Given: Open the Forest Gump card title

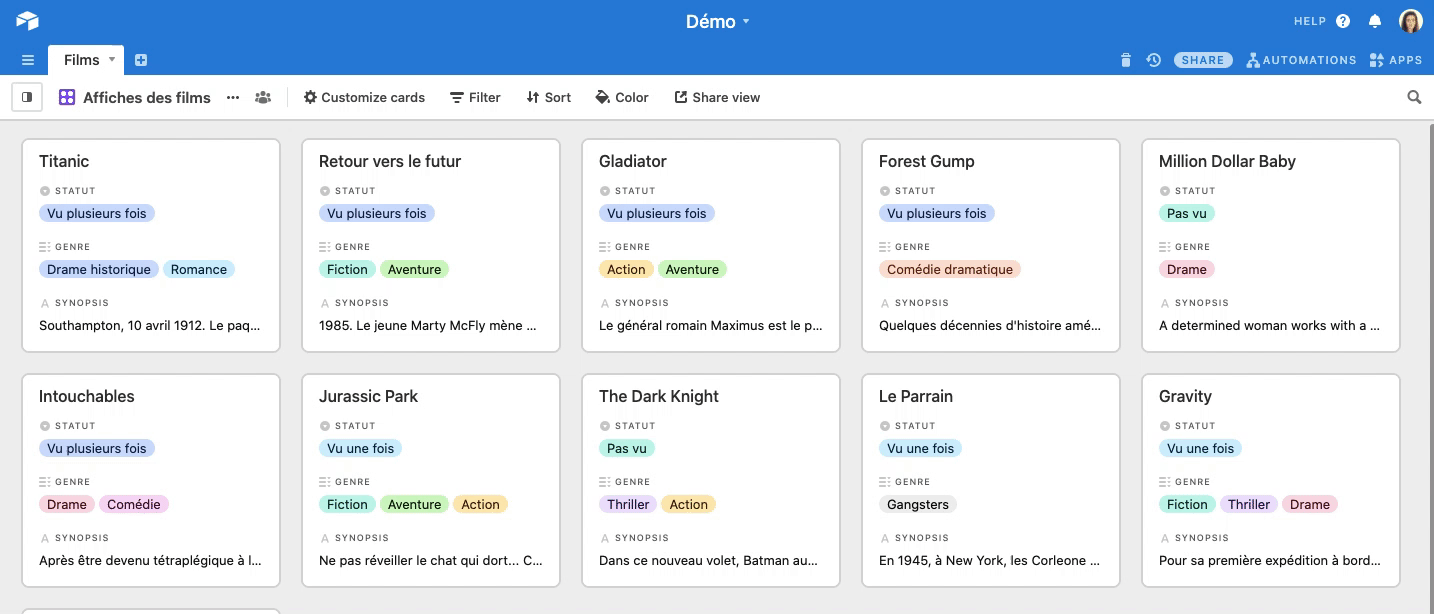Looking at the screenshot, I should (x=927, y=161).
